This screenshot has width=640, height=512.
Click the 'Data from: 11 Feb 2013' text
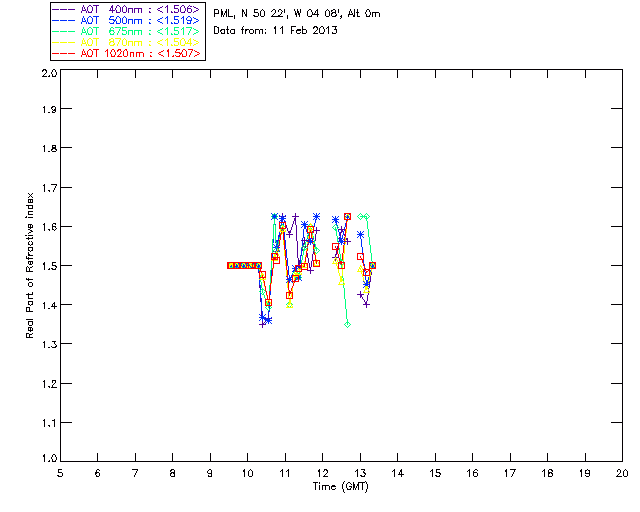coord(276,31)
